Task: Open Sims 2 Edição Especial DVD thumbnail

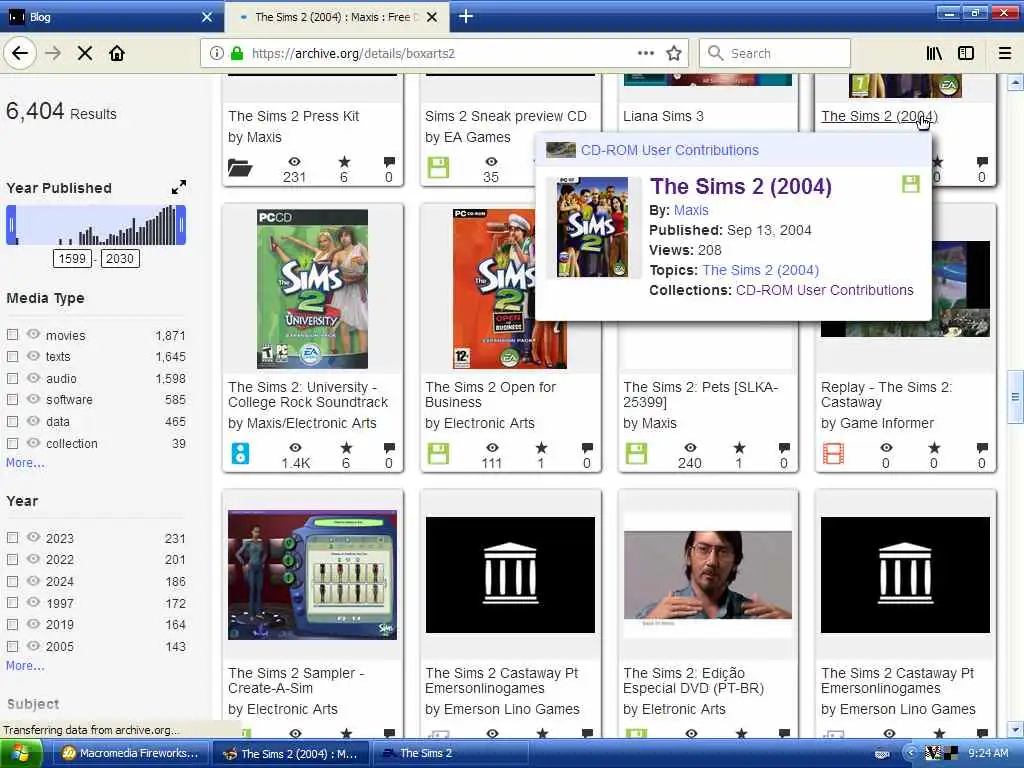Action: pyautogui.click(x=708, y=575)
